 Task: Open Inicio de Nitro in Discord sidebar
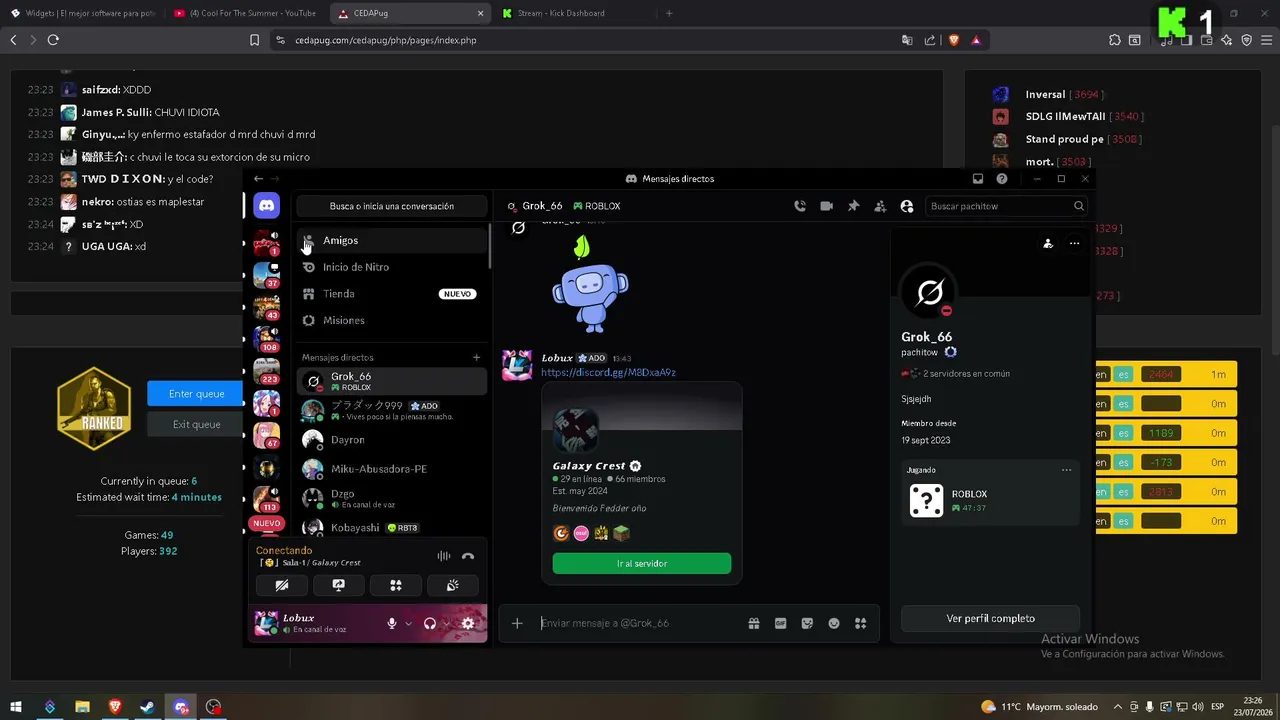[x=392, y=267]
